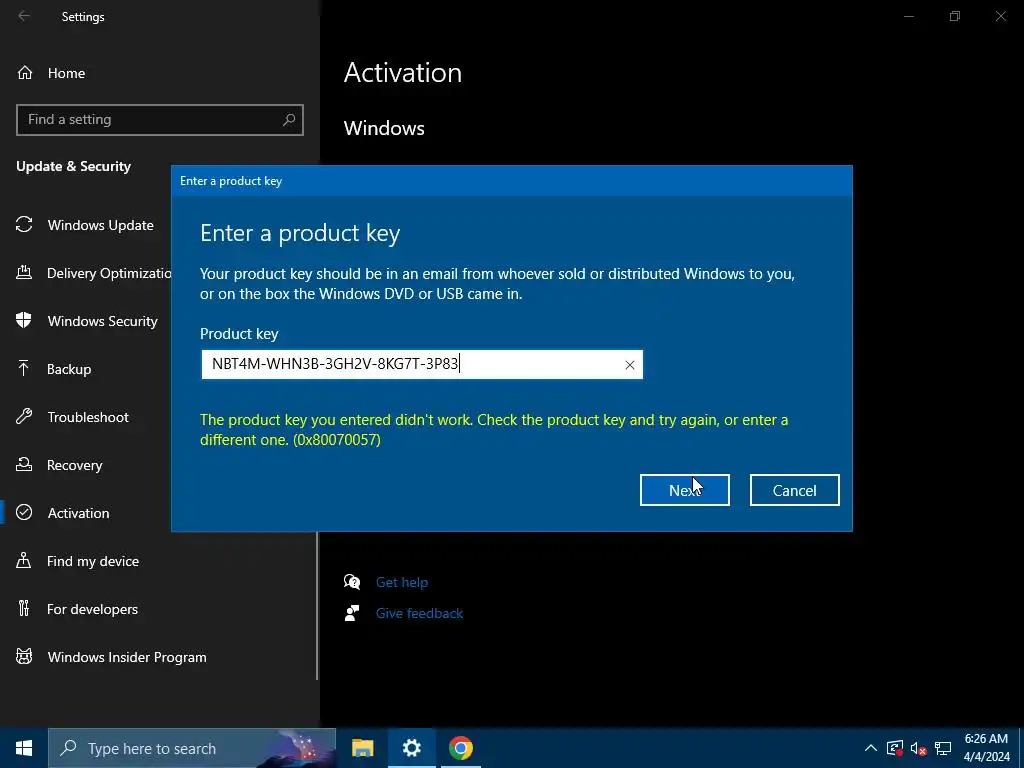Click the Activation checkmark icon
The height and width of the screenshot is (768, 1024).
point(24,513)
